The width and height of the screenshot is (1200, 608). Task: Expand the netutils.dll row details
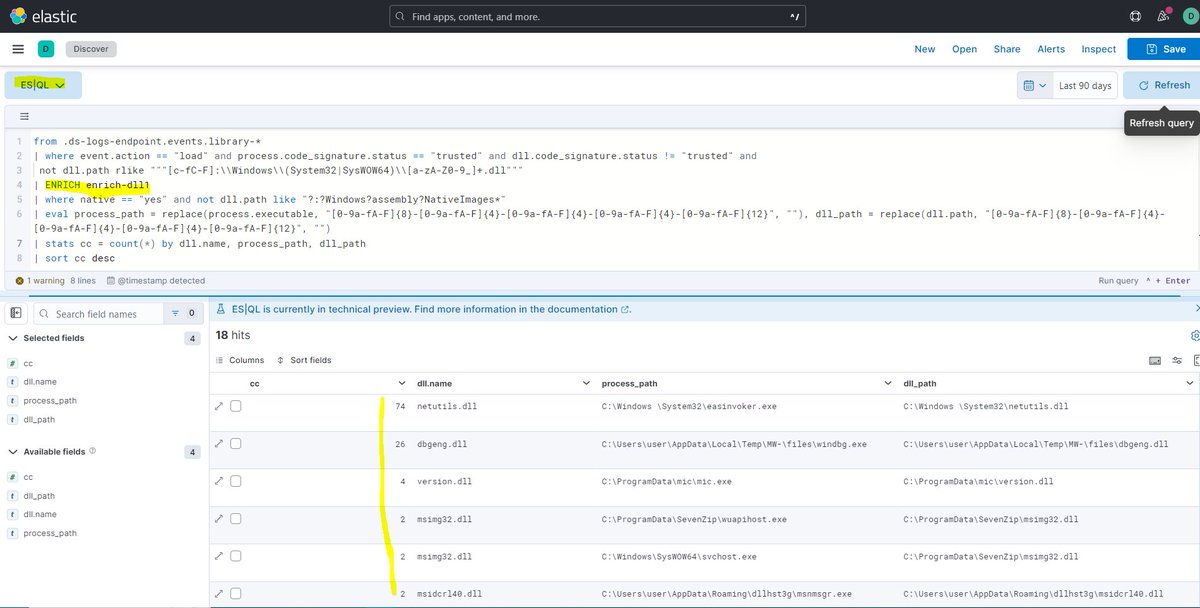[219, 406]
